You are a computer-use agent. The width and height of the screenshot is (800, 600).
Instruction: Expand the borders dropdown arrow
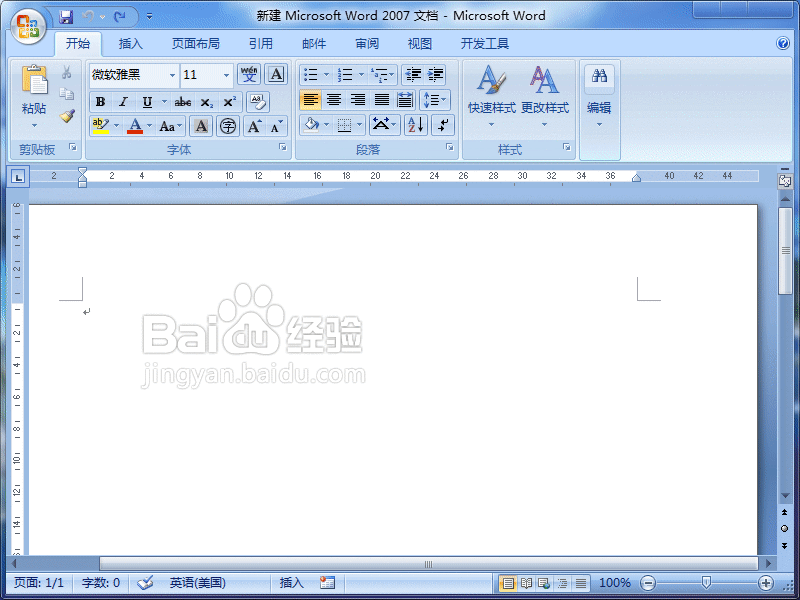(360, 125)
